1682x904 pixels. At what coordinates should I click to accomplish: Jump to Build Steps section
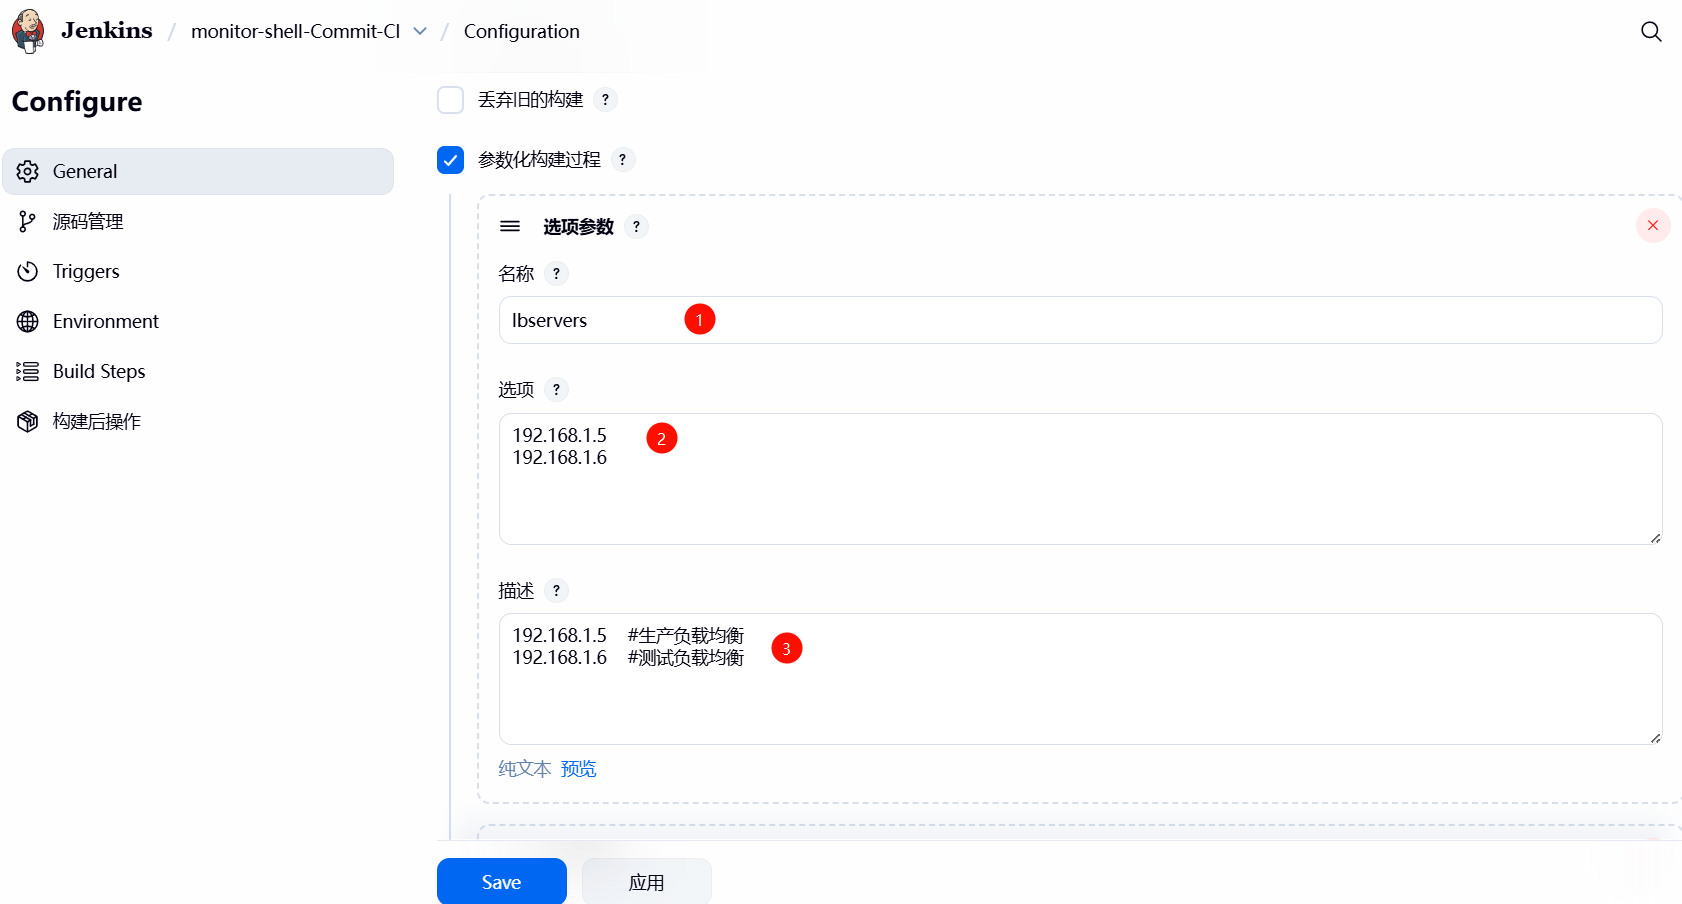(x=99, y=372)
